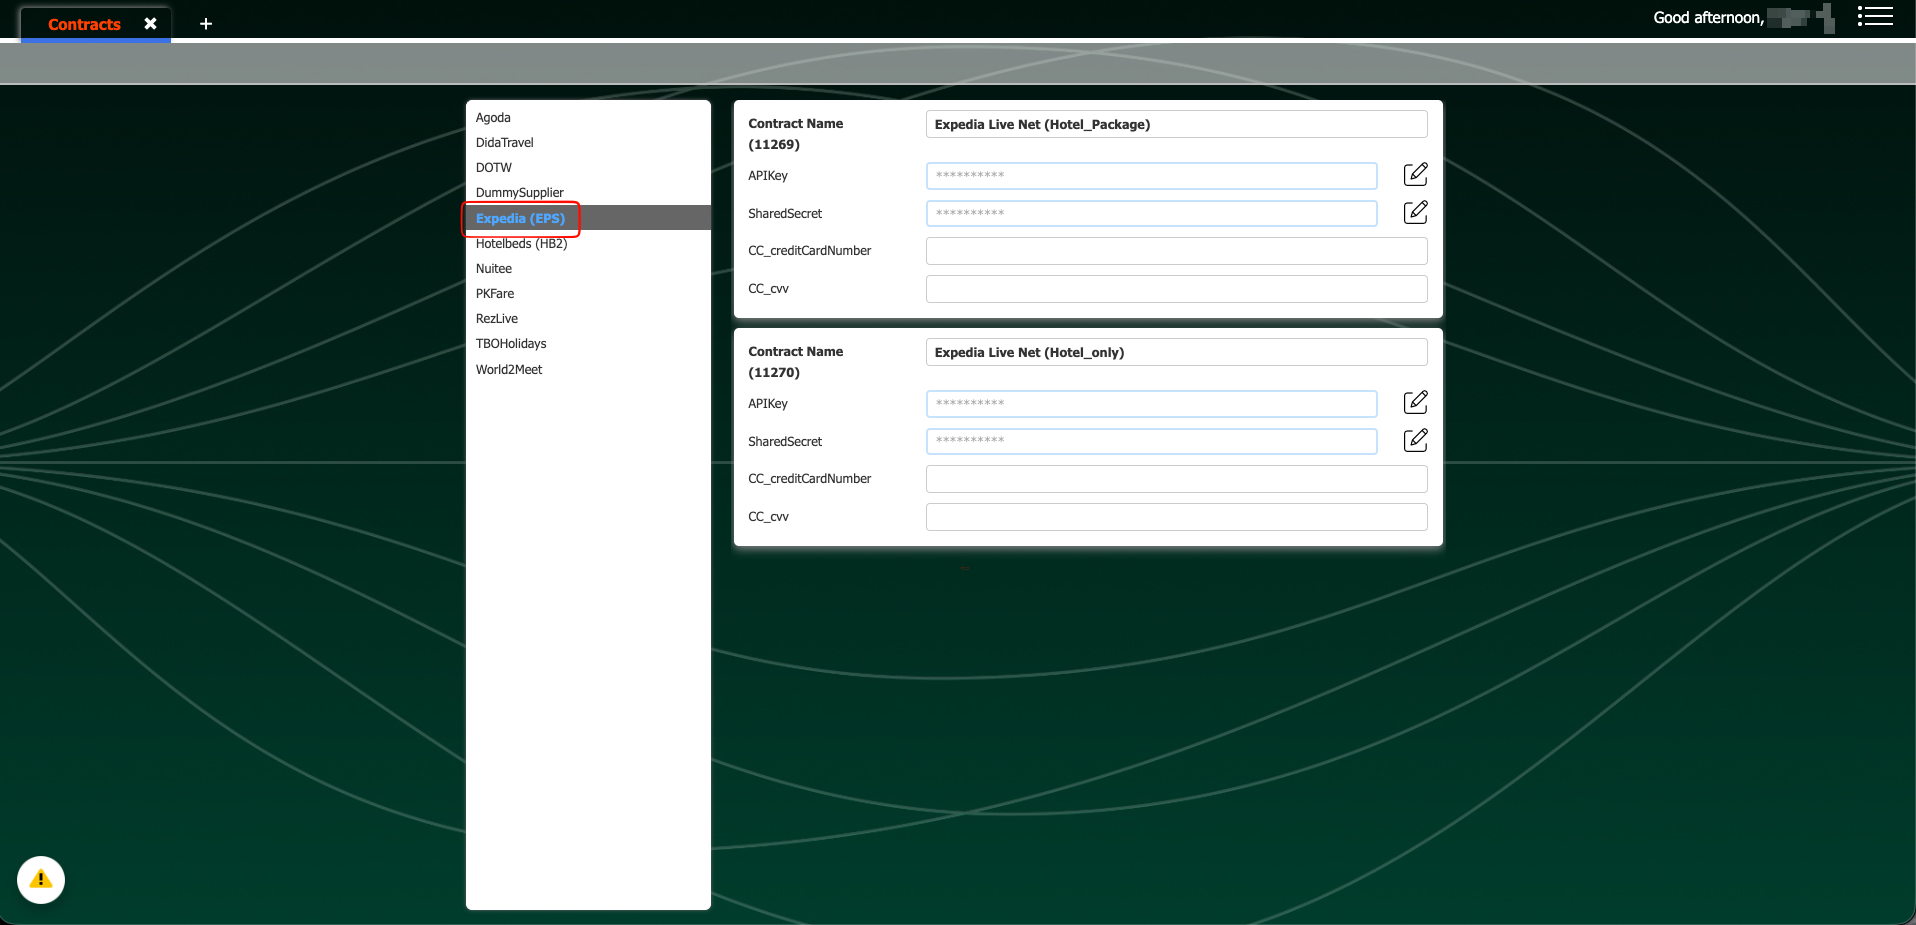Select Hotelbeds (HB2) supplier
This screenshot has height=925, width=1916.
pyautogui.click(x=588, y=243)
